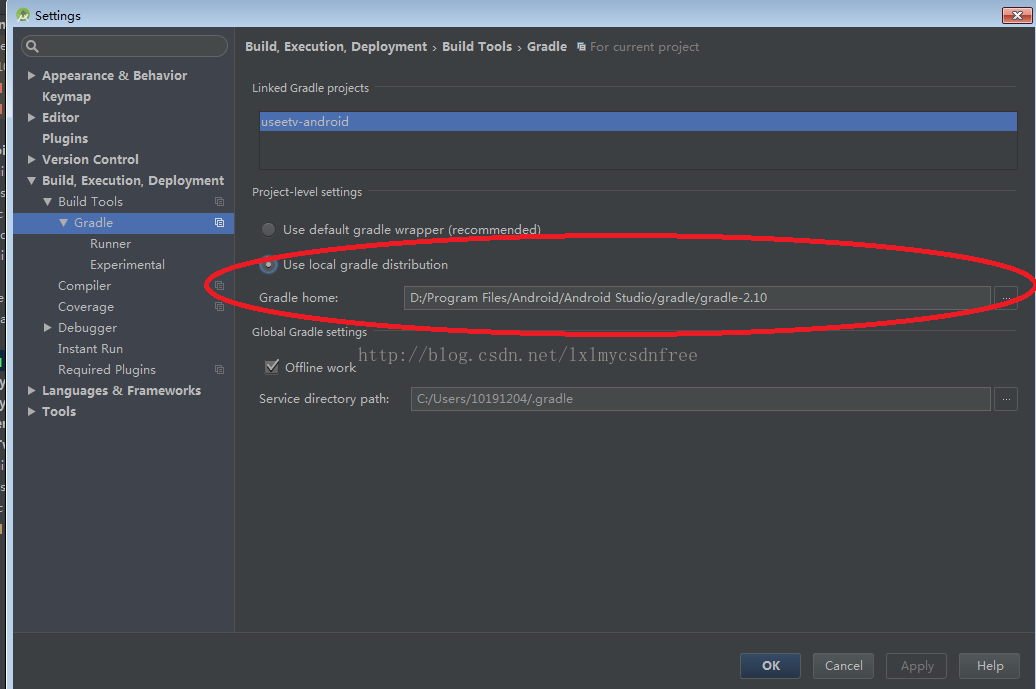1036x689 pixels.
Task: Click 'Build Tools' in breadcrumb
Action: [477, 47]
